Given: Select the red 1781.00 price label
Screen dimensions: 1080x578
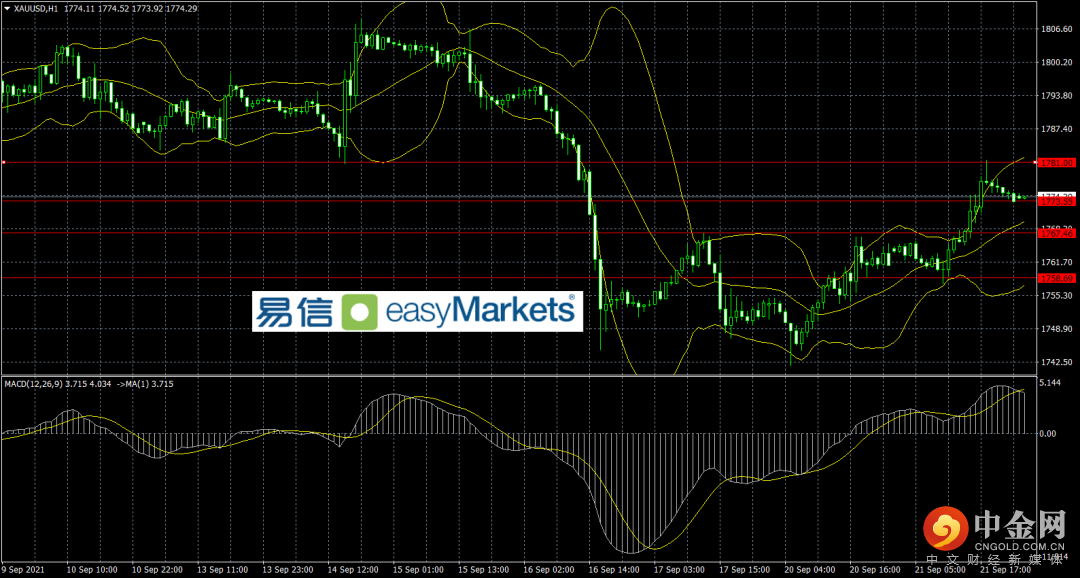Looking at the screenshot, I should pyautogui.click(x=1057, y=163).
